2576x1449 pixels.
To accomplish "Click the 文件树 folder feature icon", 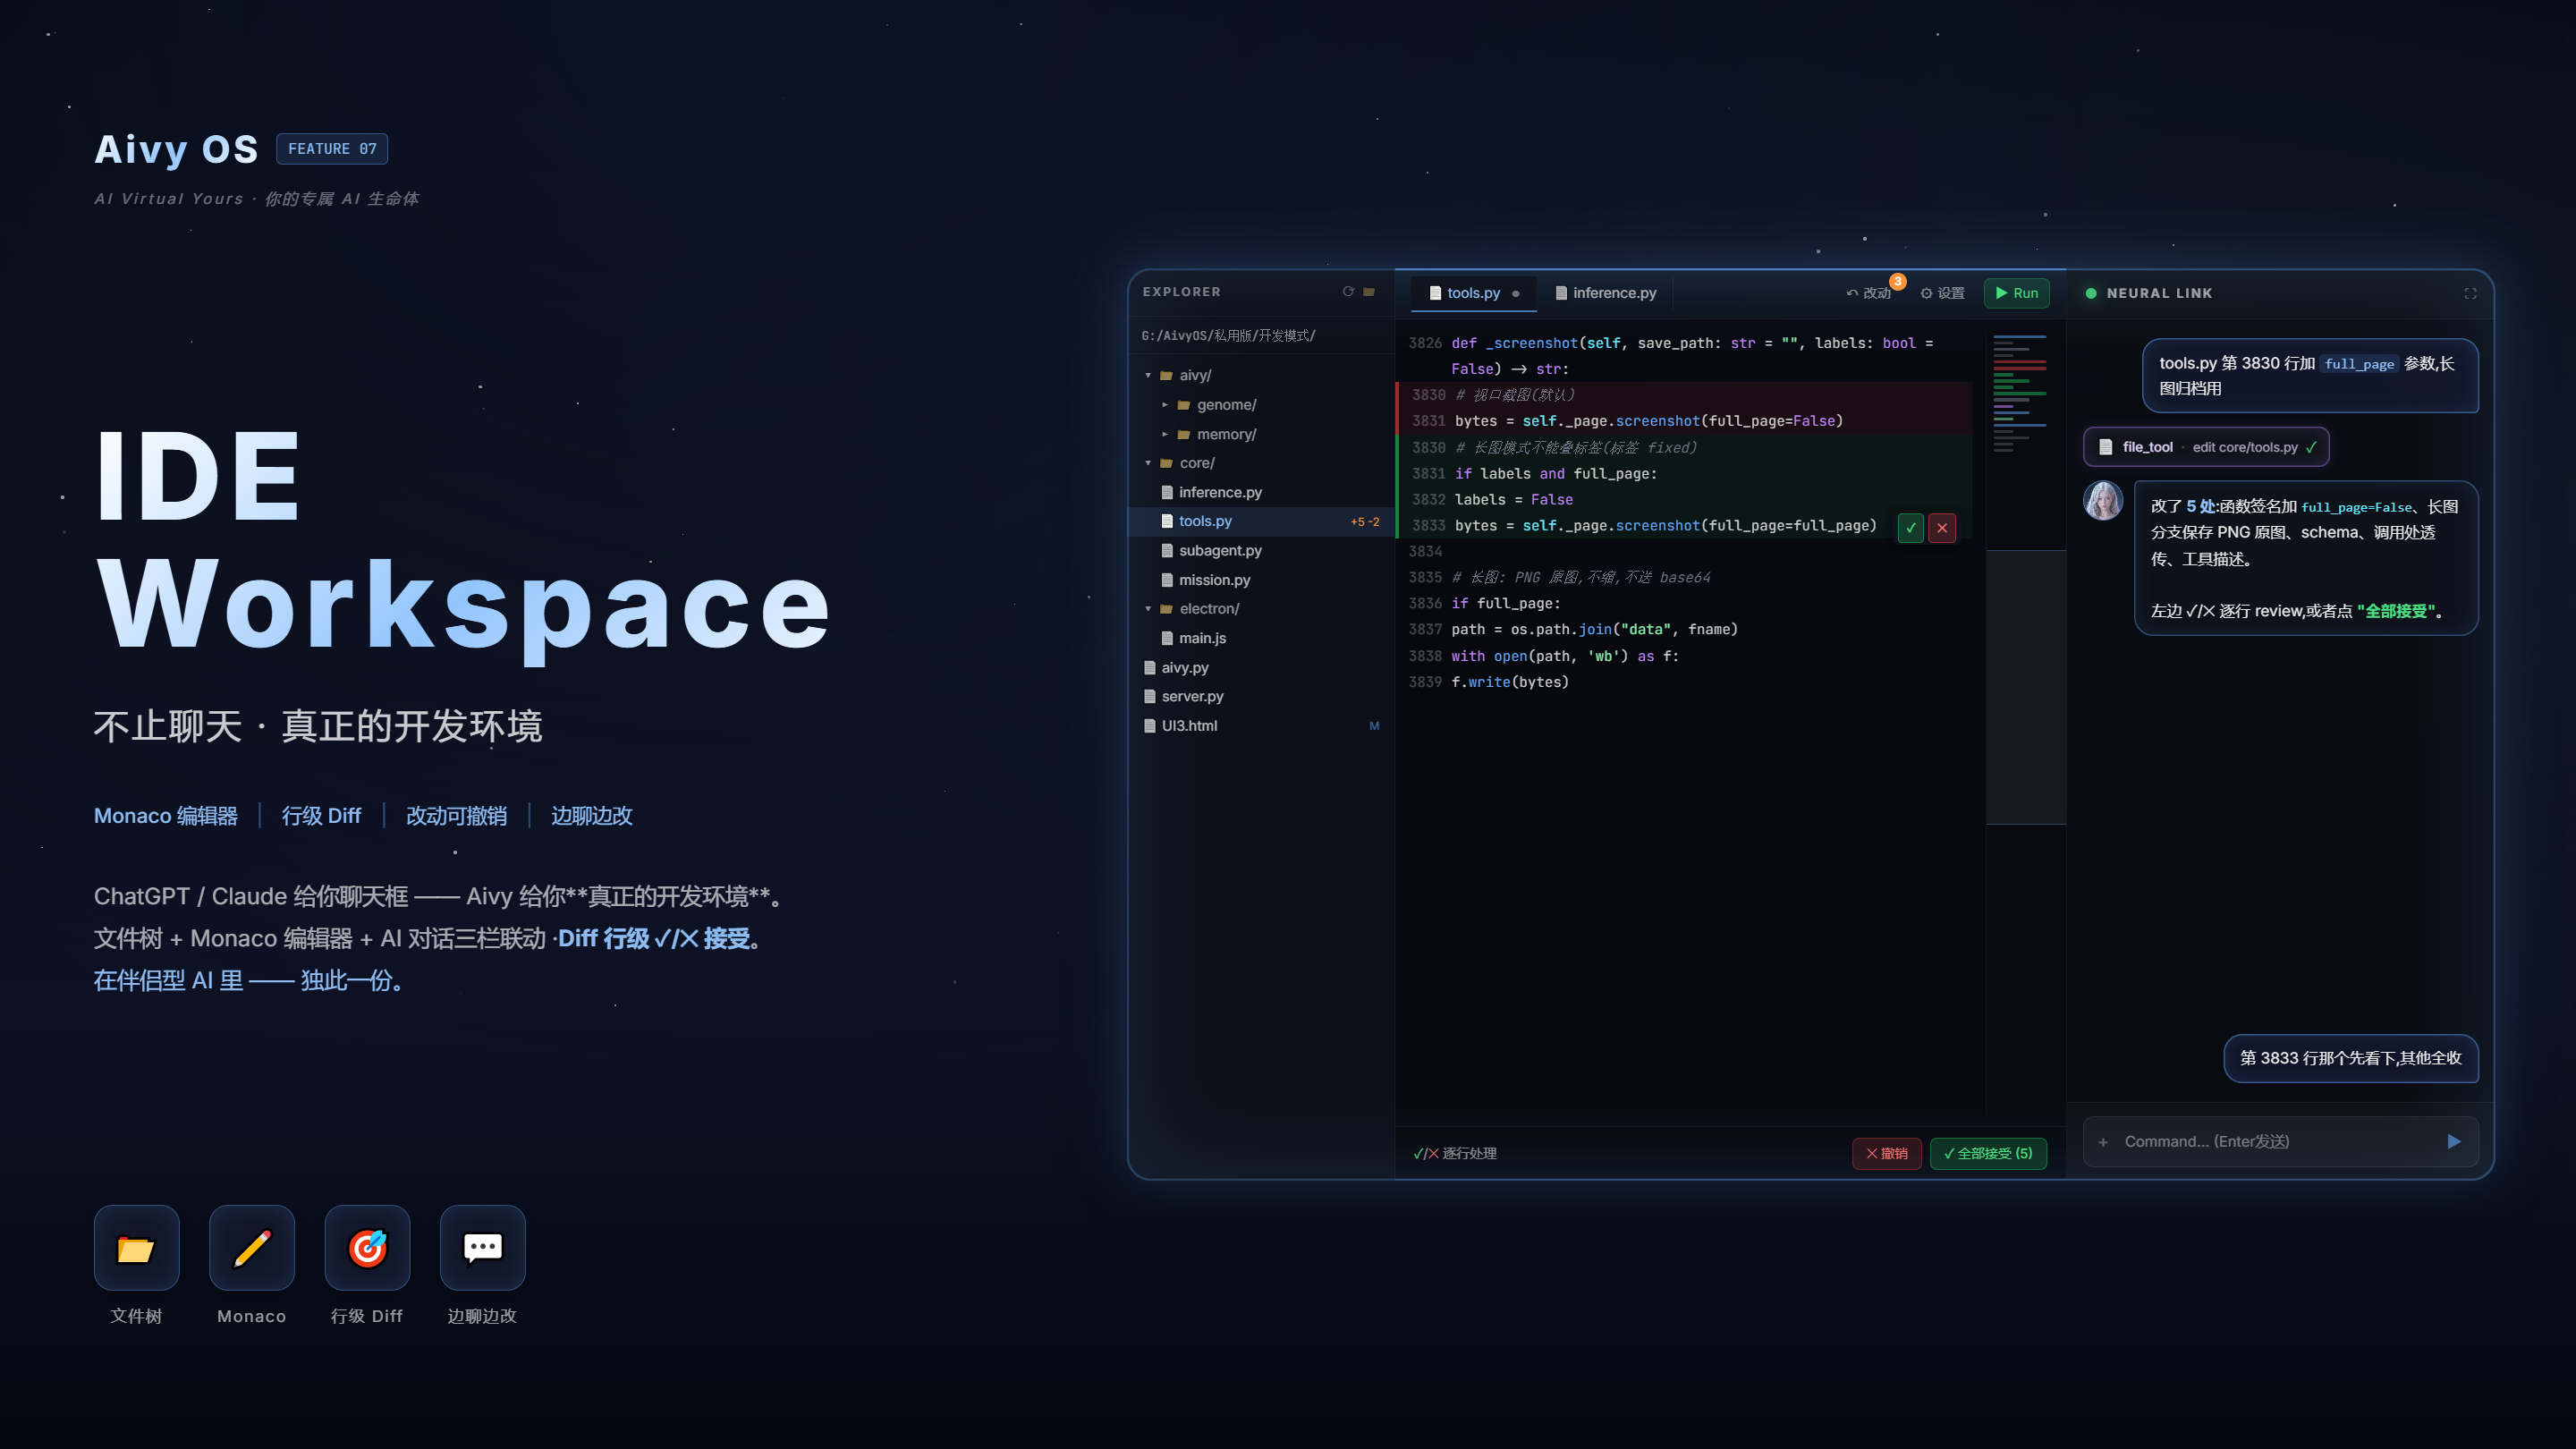I will point(136,1247).
